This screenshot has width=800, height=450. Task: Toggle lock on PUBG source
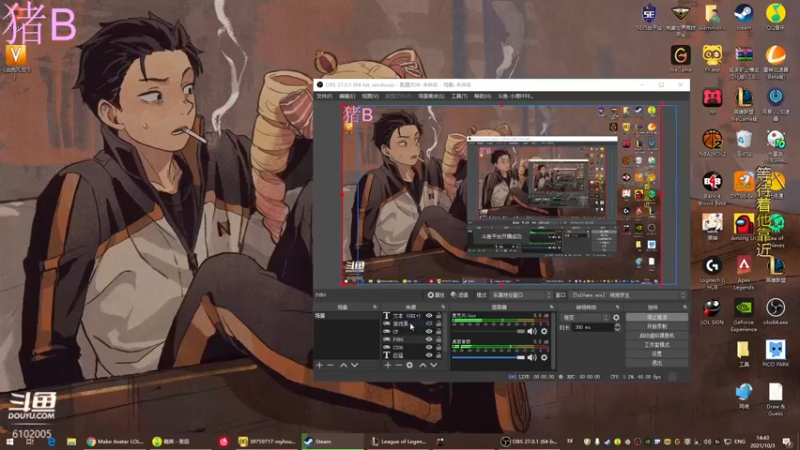[439, 339]
